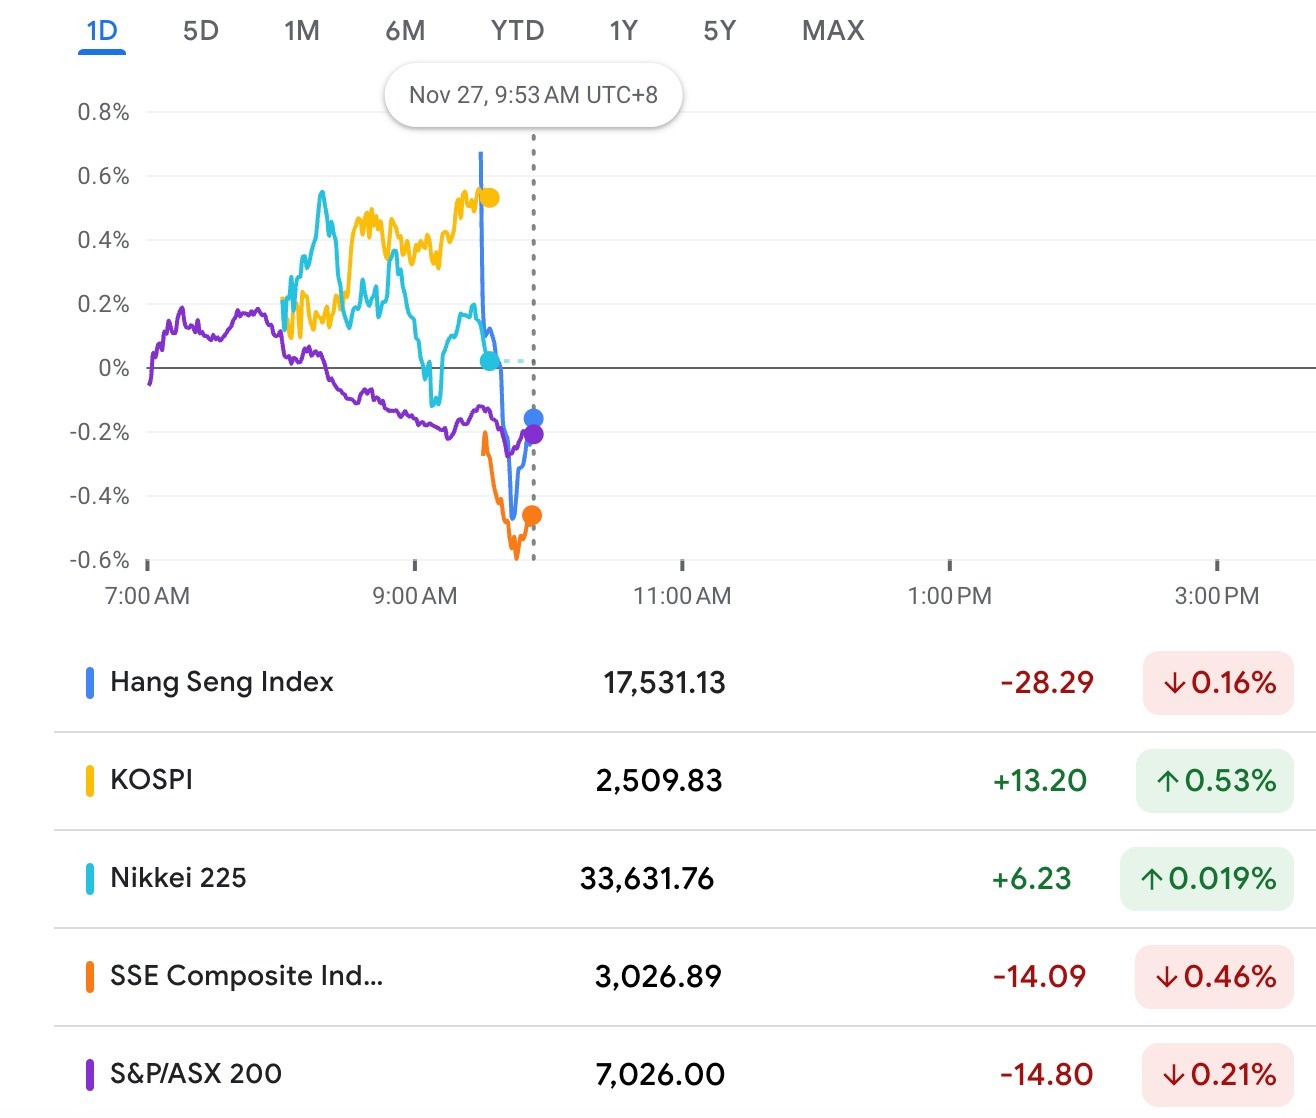Click the Hang Seng down 0.16% badge
The image size is (1316, 1118).
coord(1218,683)
